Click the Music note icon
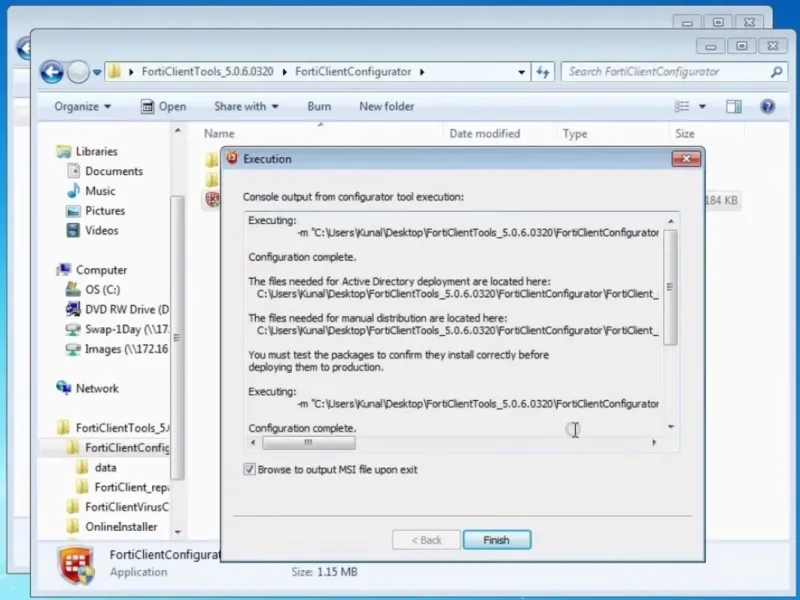This screenshot has height=600, width=800. coord(73,191)
